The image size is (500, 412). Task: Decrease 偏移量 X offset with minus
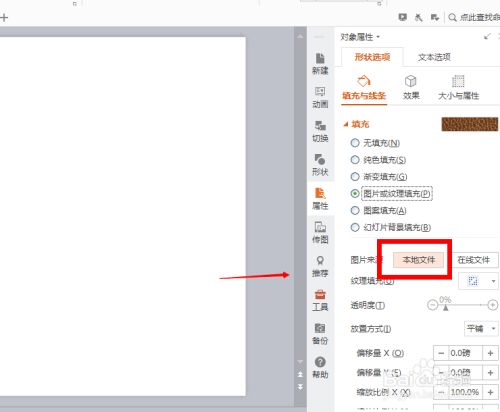coord(441,353)
